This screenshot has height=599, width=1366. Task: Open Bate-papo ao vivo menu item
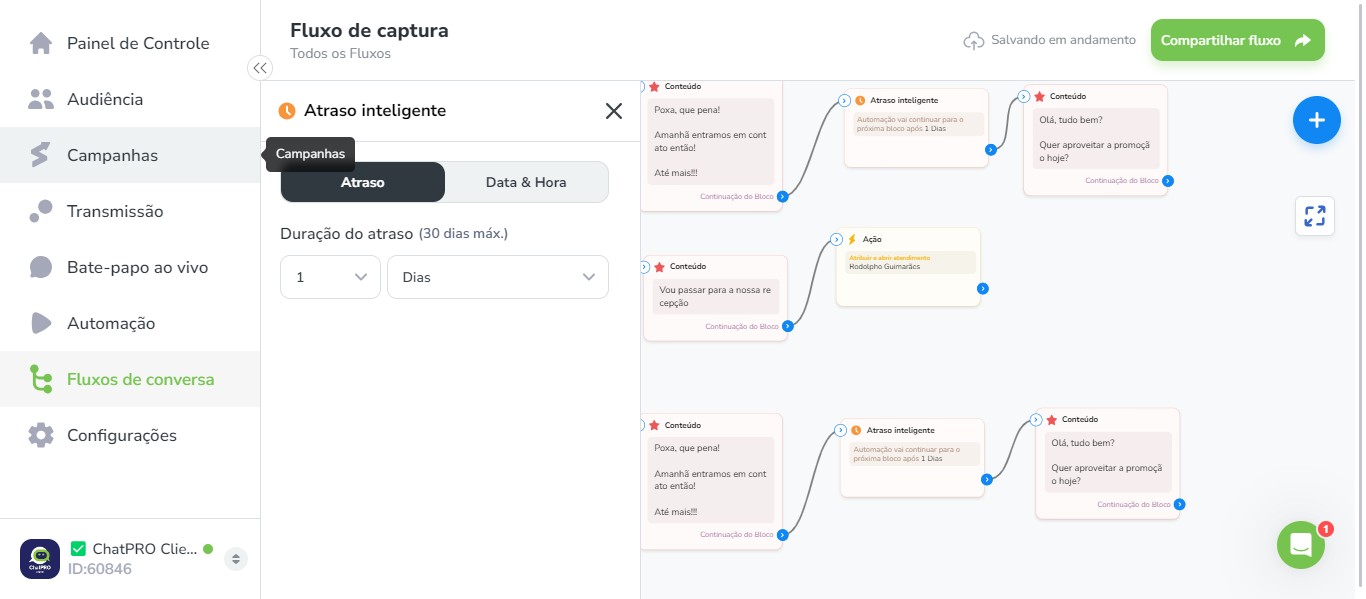(130, 267)
